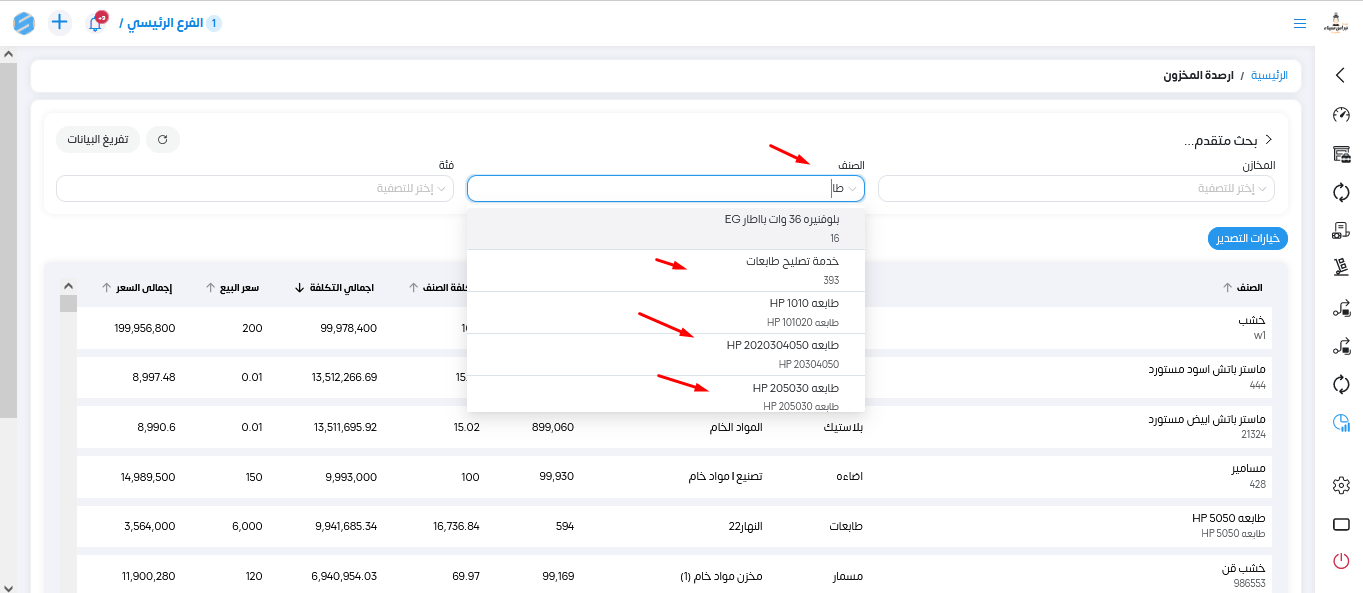Click the تفريغ البيانات button
The width and height of the screenshot is (1363, 593).
tap(98, 140)
